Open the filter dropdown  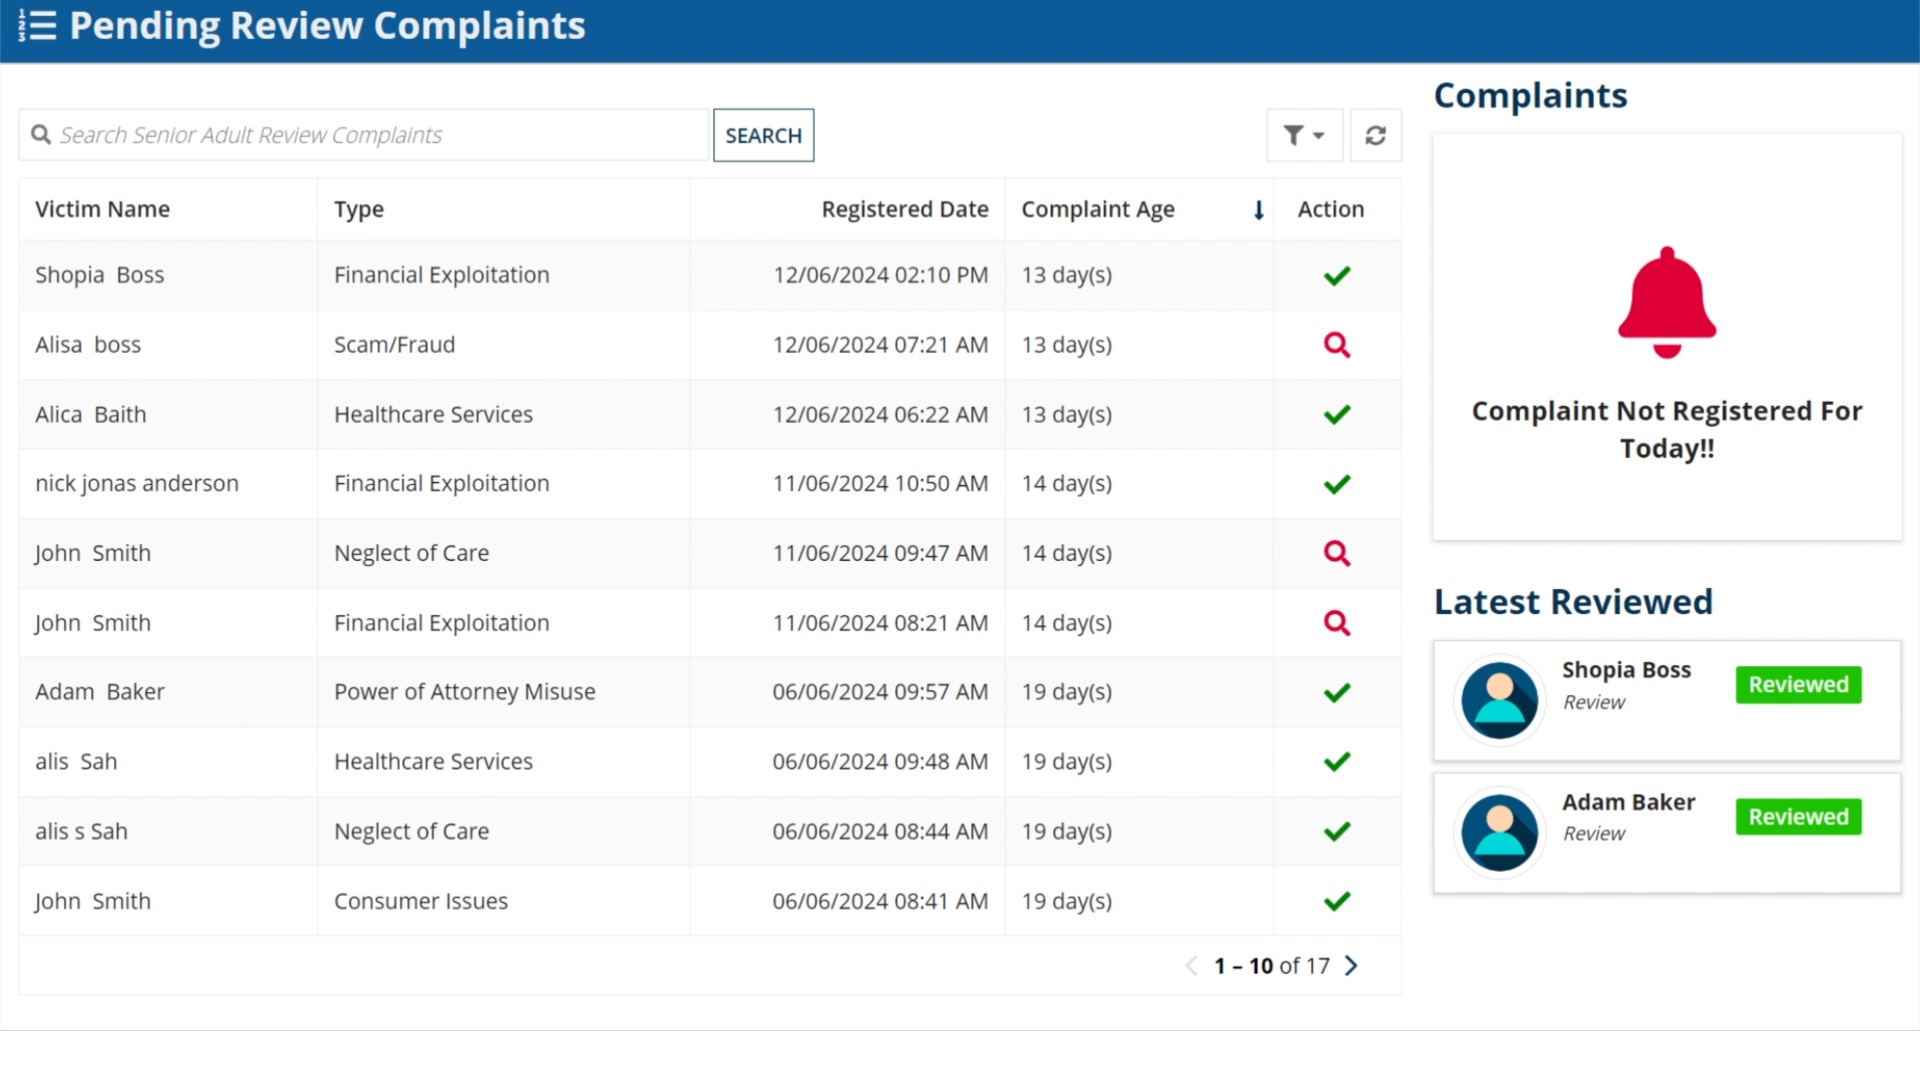click(x=1304, y=135)
